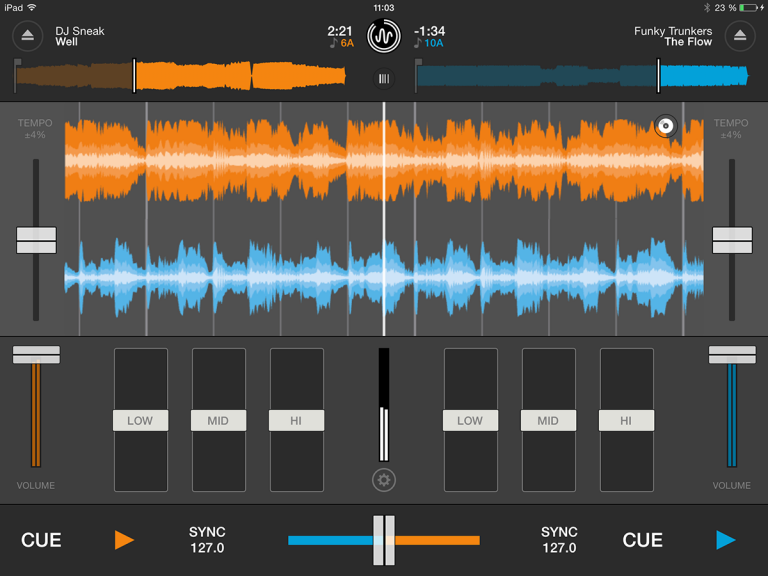Grab the left deck LOW EQ fader
This screenshot has height=576, width=768.
[x=141, y=421]
